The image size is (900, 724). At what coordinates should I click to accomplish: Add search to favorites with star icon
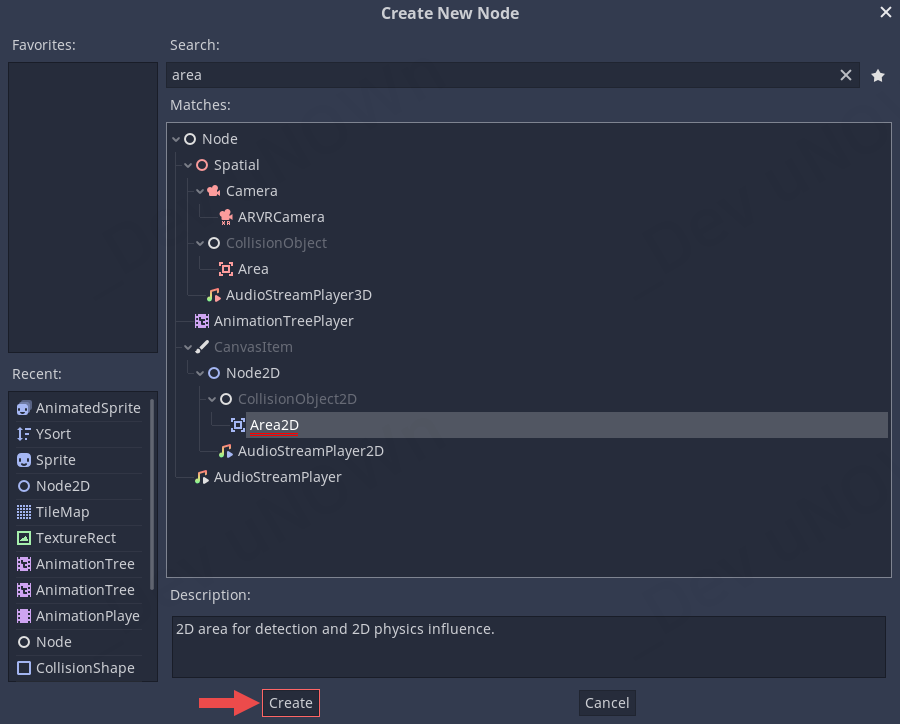coord(878,75)
